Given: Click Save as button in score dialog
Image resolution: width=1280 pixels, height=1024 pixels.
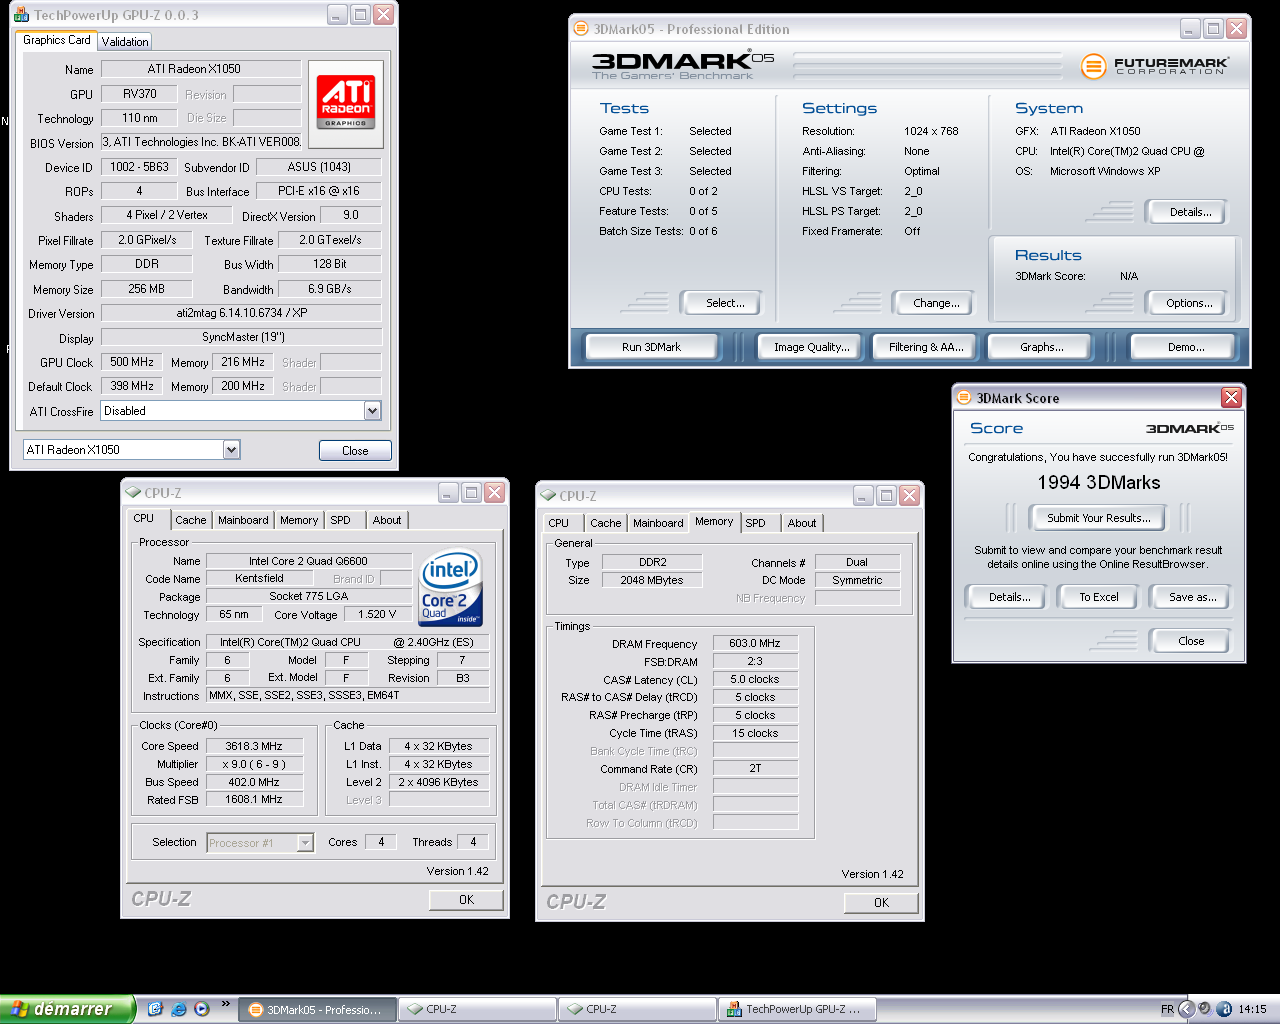Looking at the screenshot, I should tap(1192, 597).
